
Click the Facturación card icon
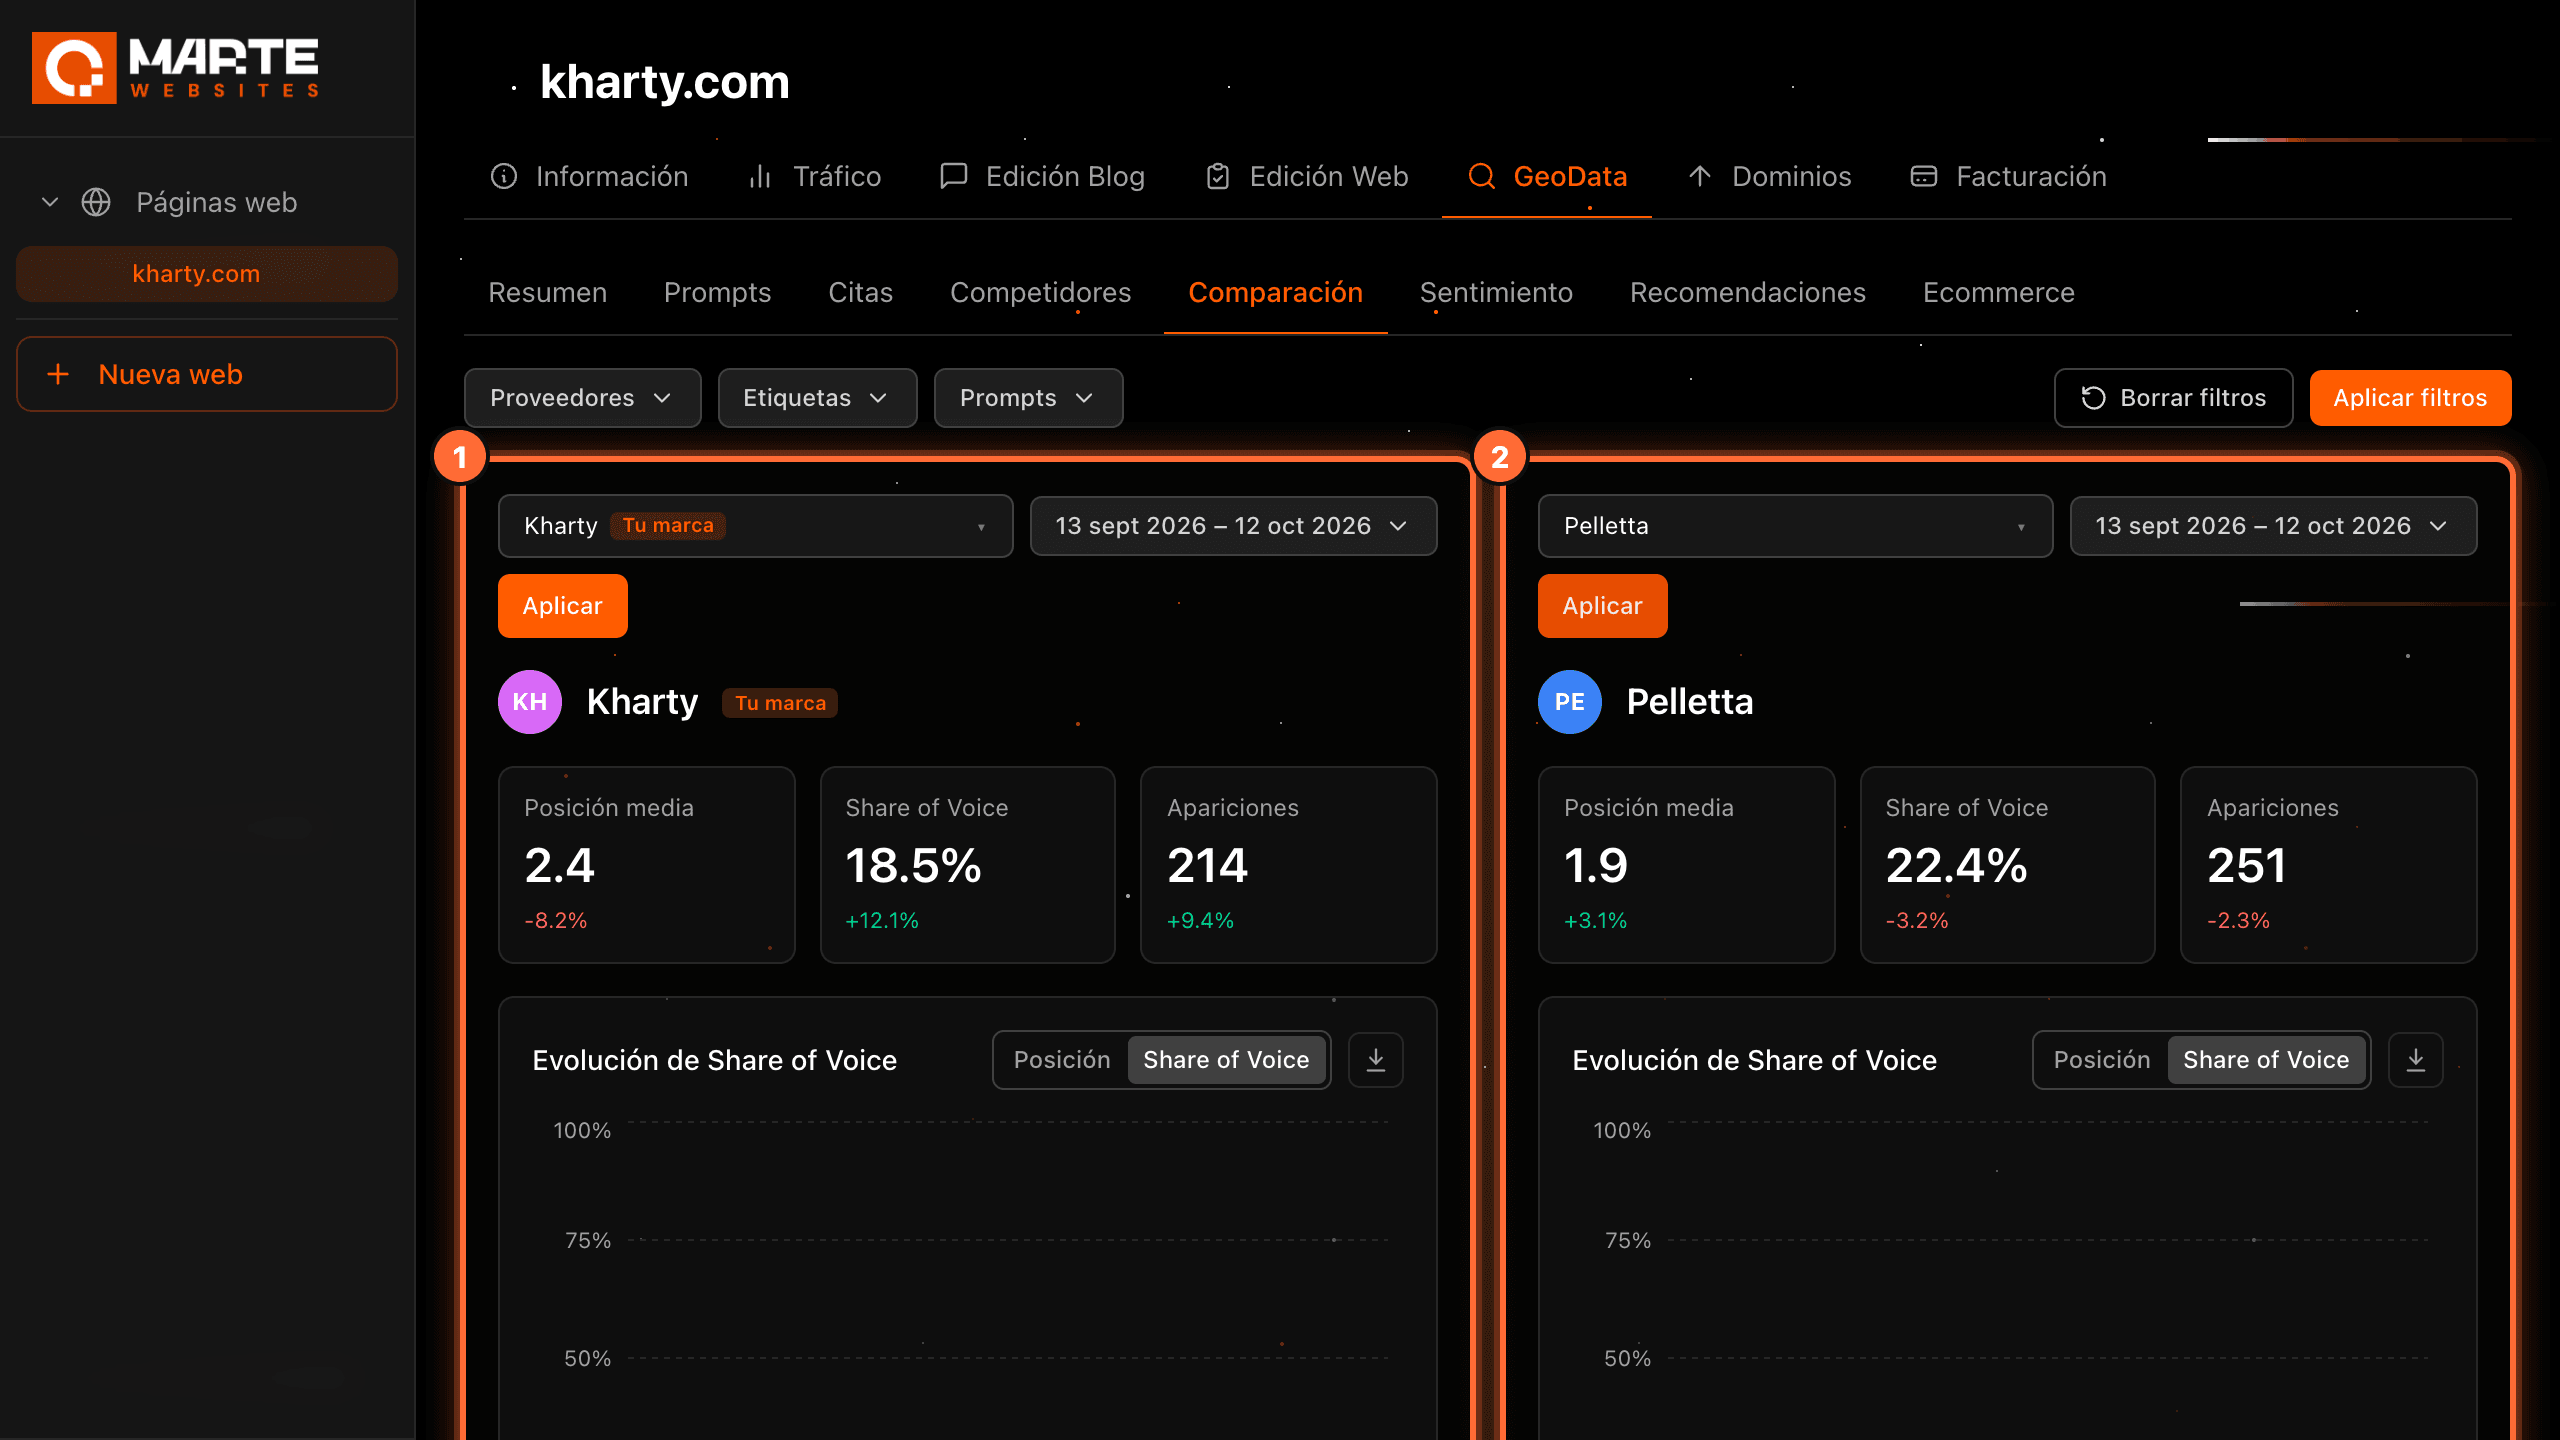click(1924, 176)
